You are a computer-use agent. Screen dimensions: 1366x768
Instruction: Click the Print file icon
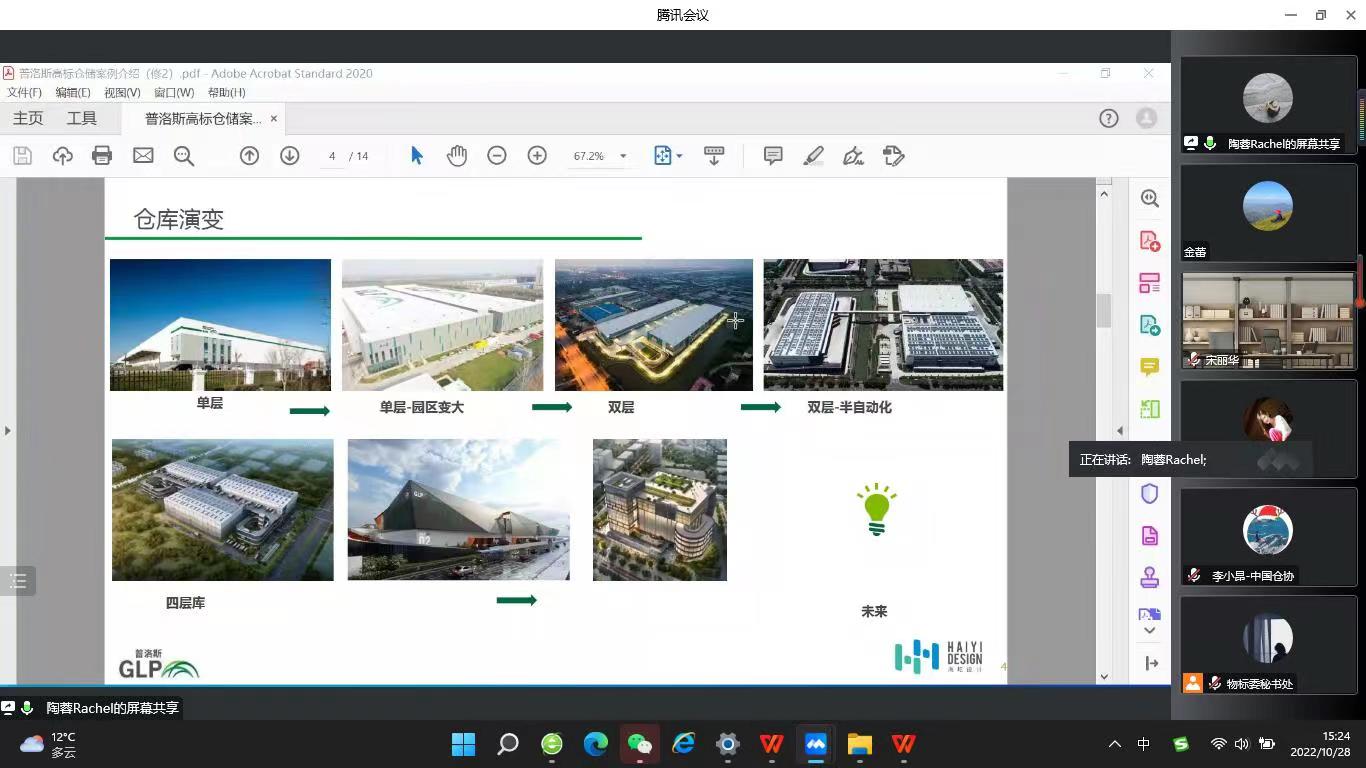click(x=102, y=156)
